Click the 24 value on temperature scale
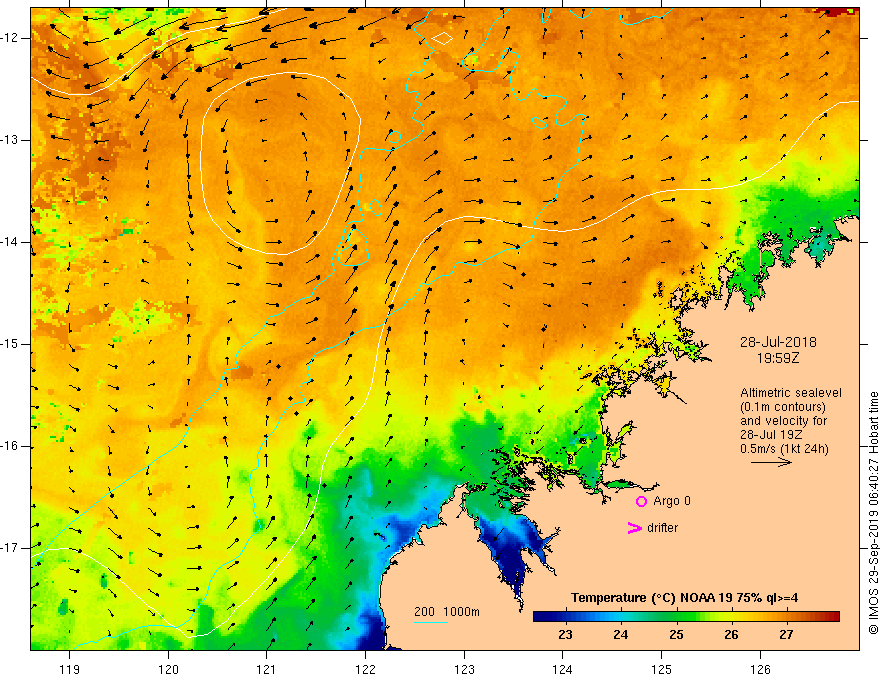Image resolution: width=880 pixels, height=680 pixels. pyautogui.click(x=620, y=635)
